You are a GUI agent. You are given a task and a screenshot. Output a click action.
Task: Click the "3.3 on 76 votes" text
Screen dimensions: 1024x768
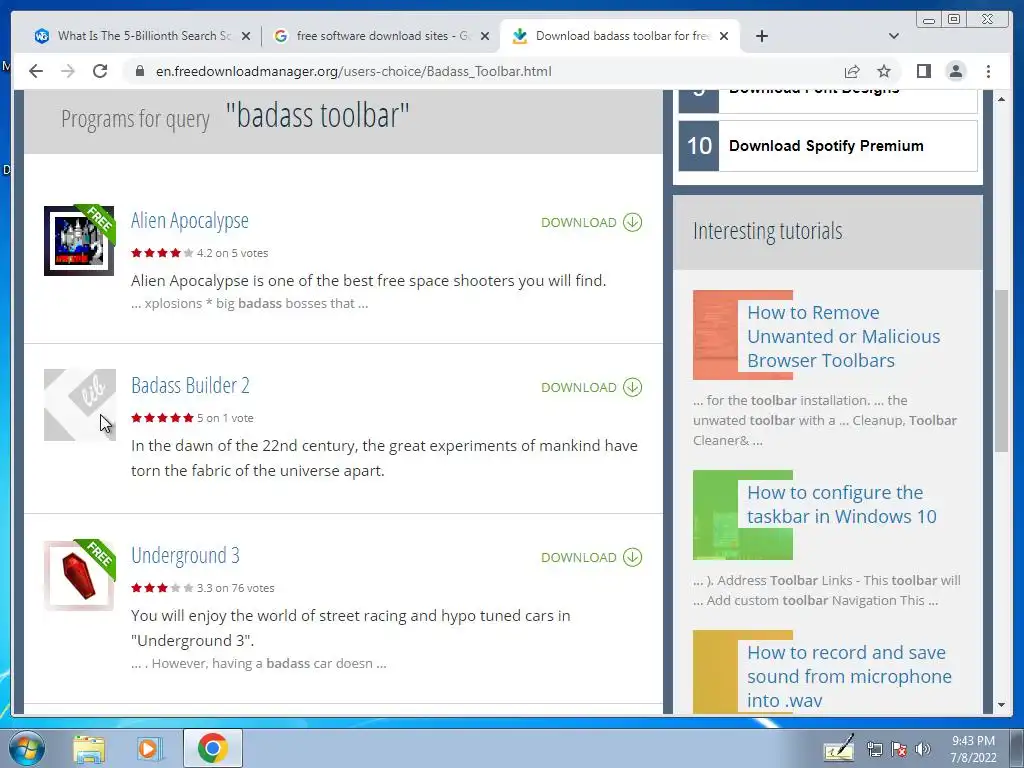point(236,588)
